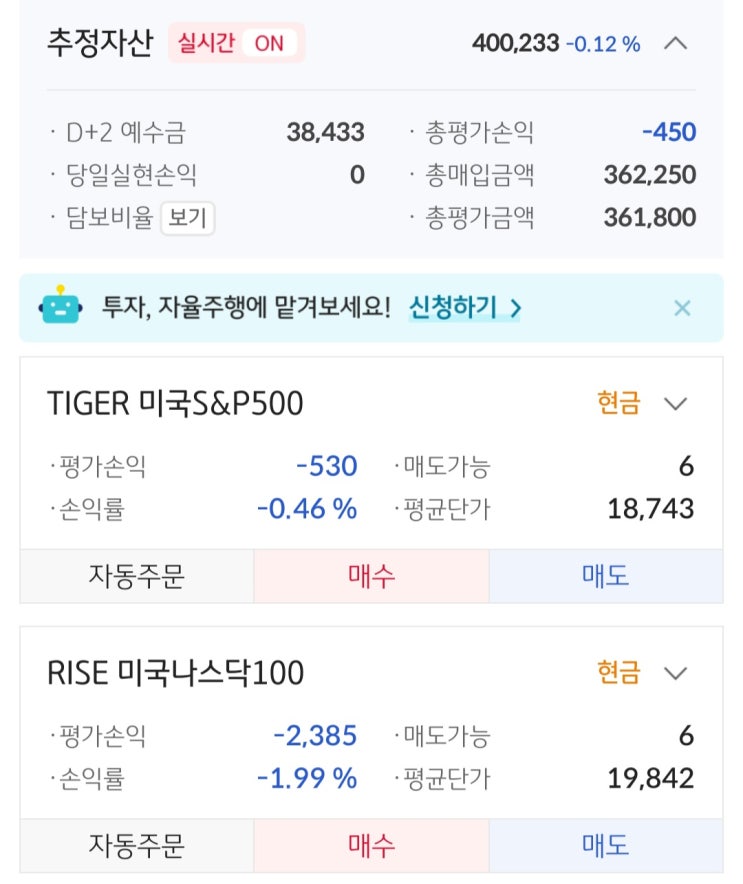Image resolution: width=743 pixels, height=884 pixels.
Task: Click 현금 label on TIGER 미국S&P500
Action: (x=618, y=404)
